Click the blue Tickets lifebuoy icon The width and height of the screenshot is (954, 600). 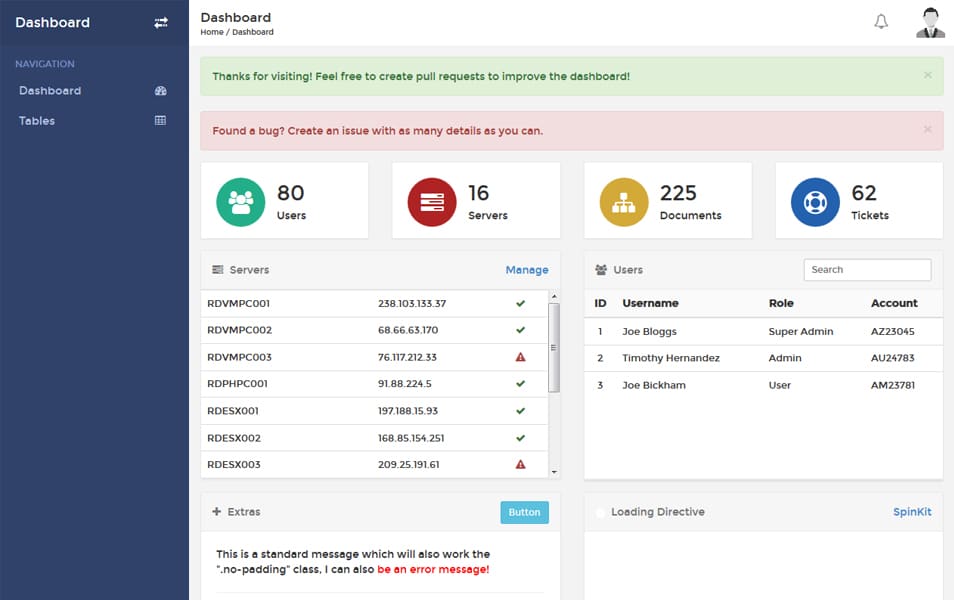814,200
